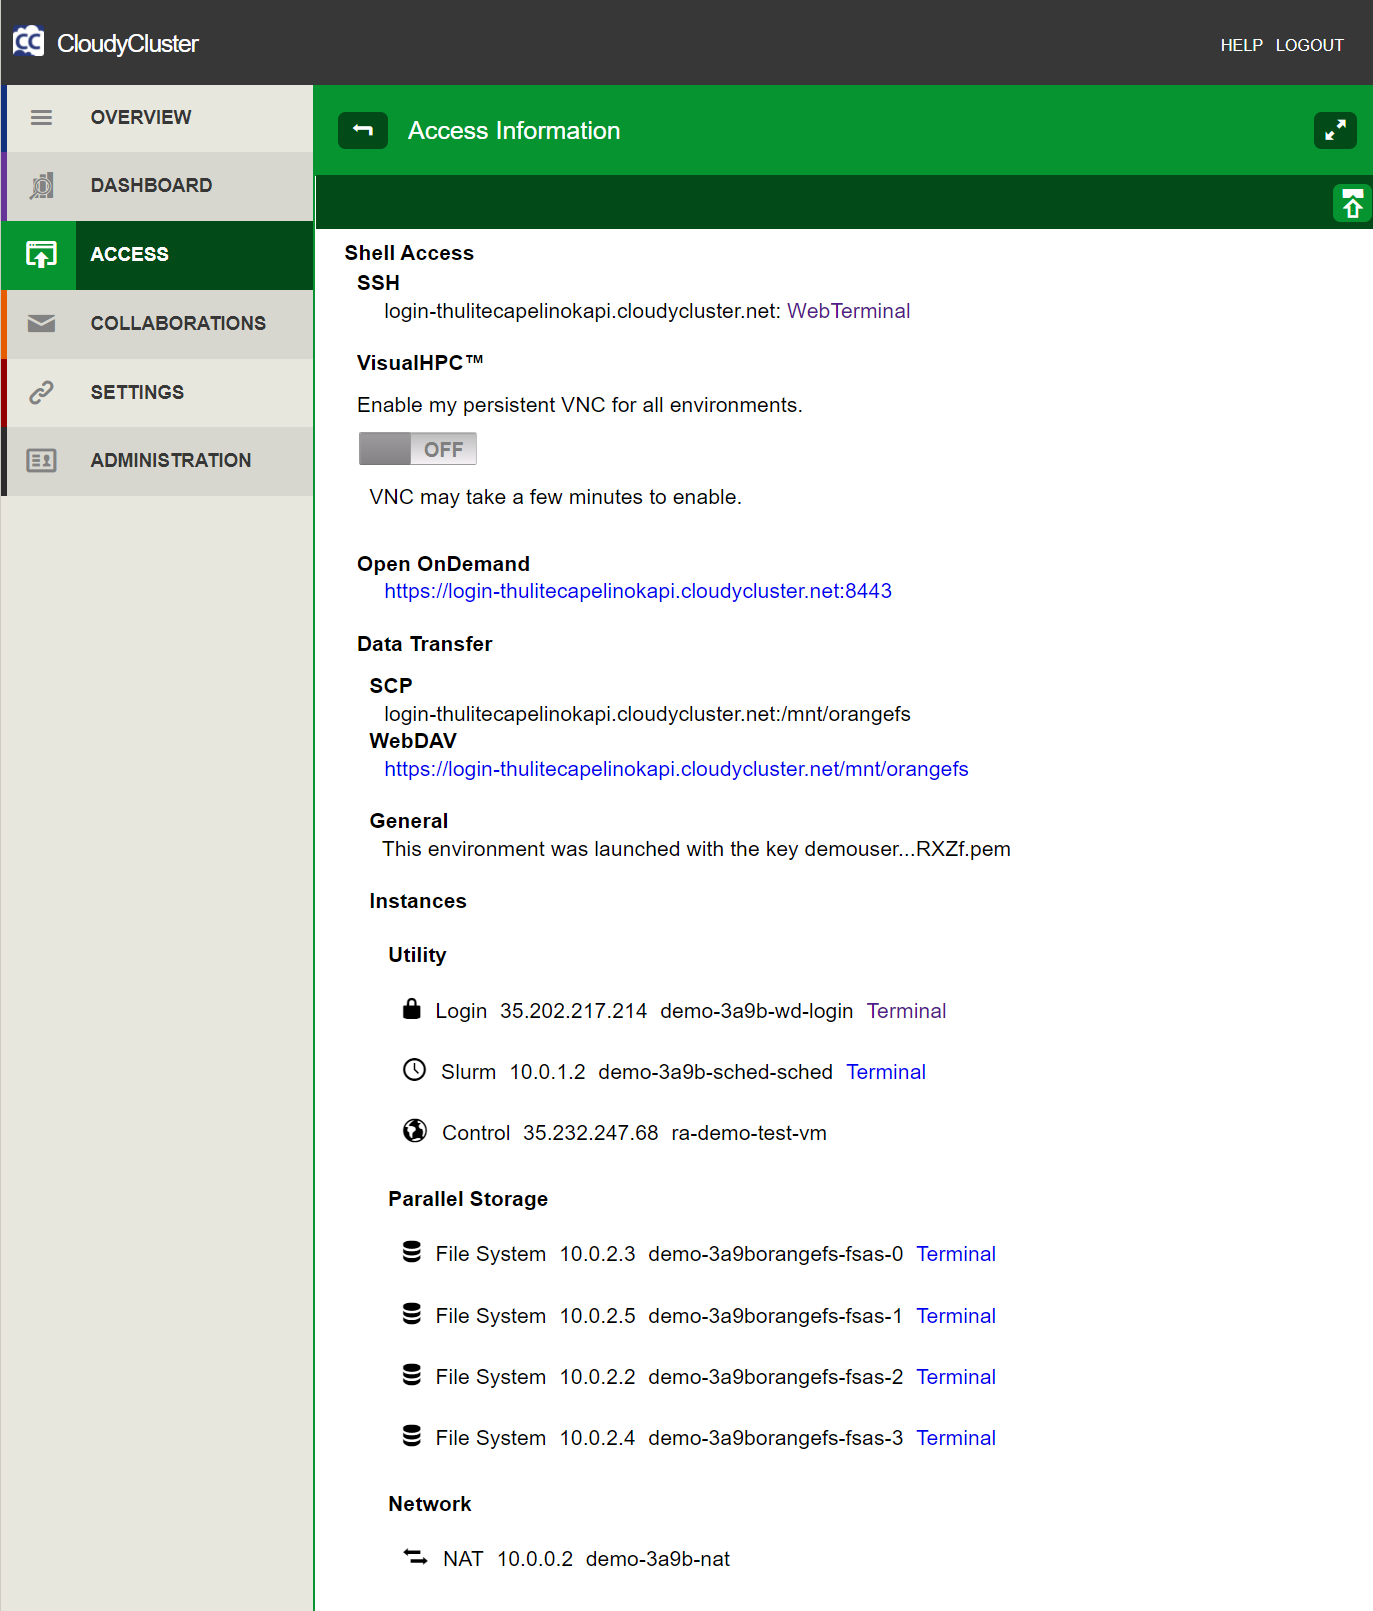This screenshot has height=1611, width=1373.
Task: Click database icon for 10.0.2.3 file system
Action: pyautogui.click(x=412, y=1252)
